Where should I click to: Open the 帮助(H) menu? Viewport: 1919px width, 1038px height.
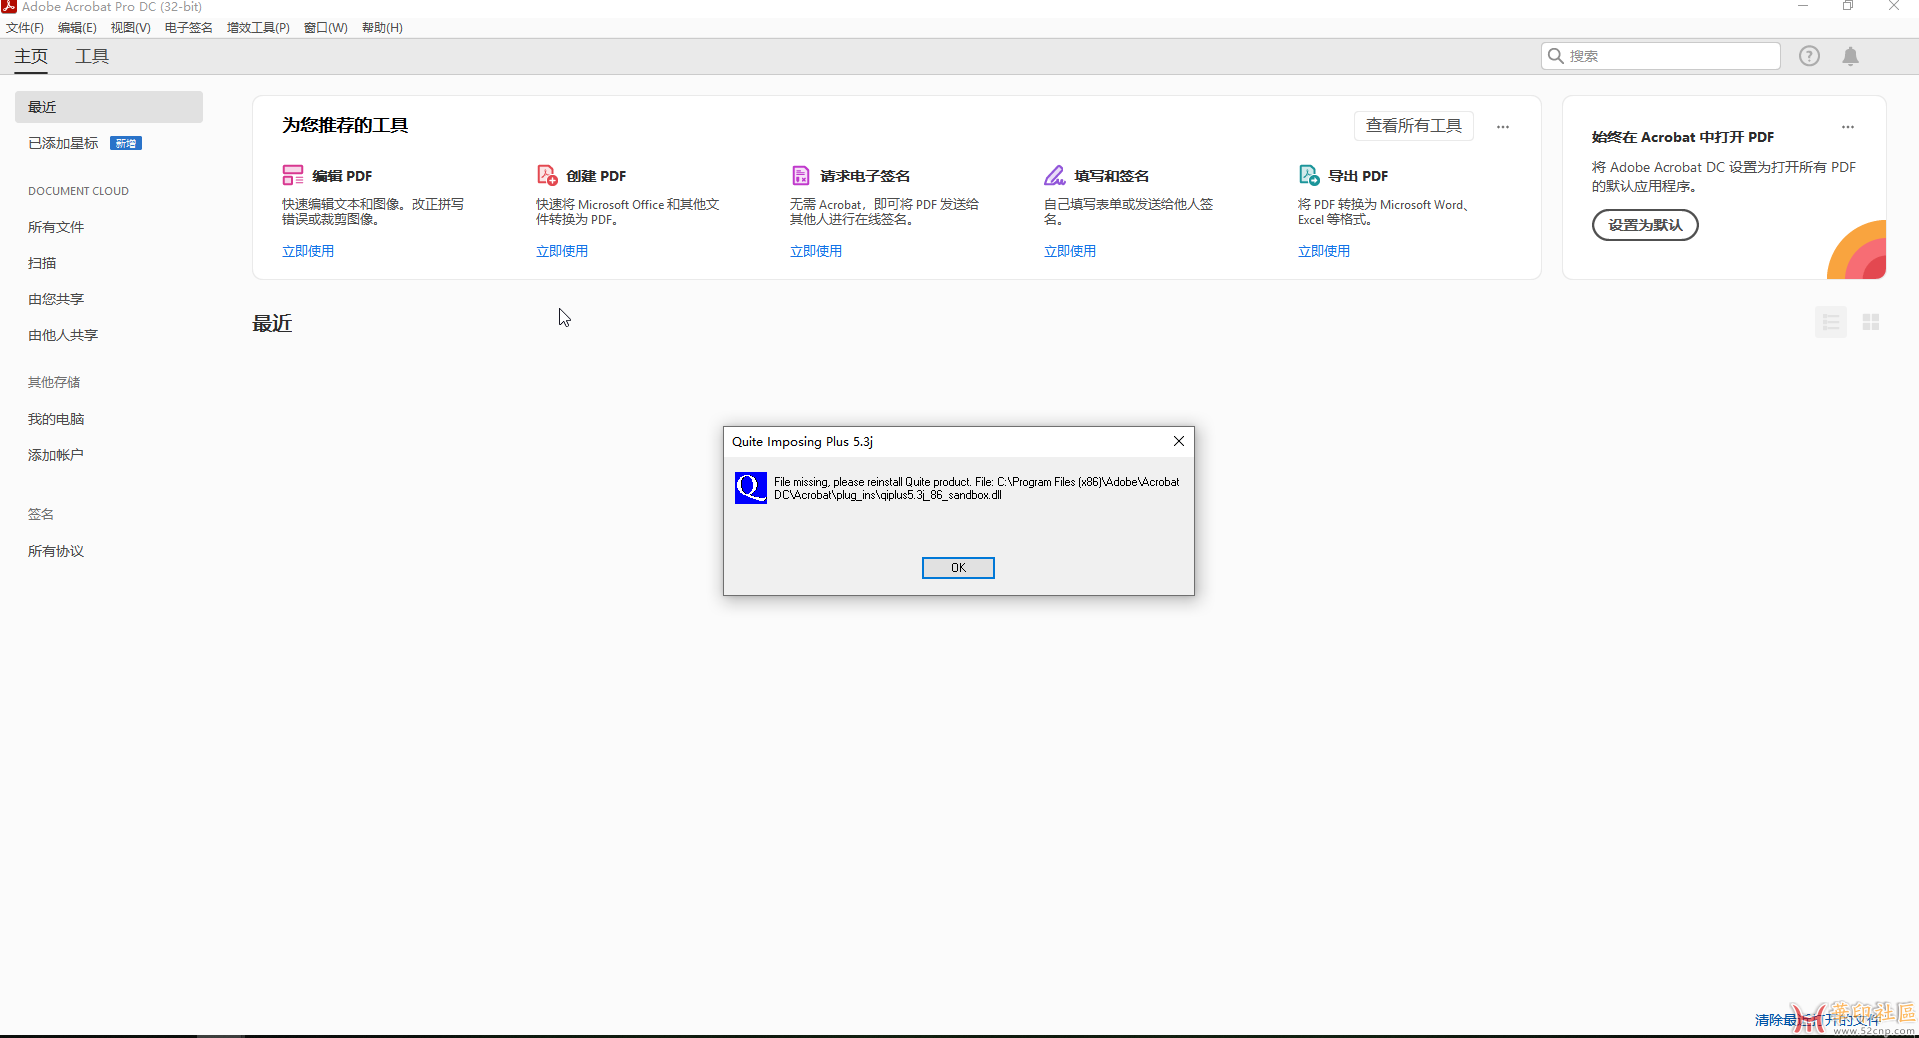(382, 28)
